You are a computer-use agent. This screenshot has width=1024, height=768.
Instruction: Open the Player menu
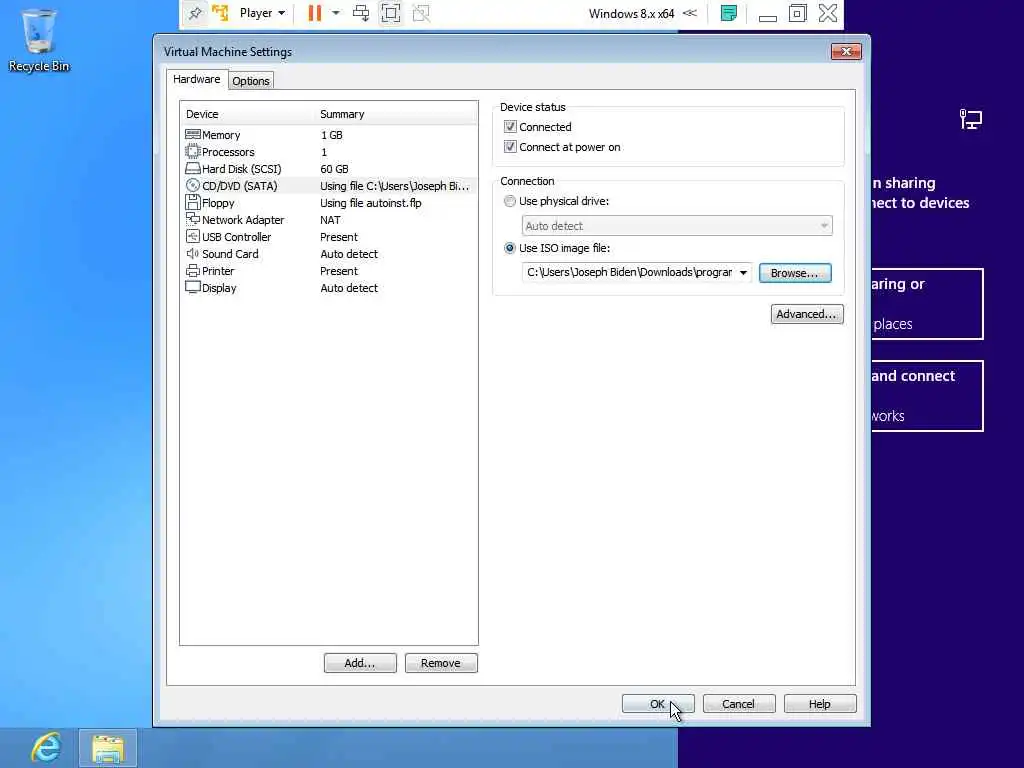pos(262,13)
